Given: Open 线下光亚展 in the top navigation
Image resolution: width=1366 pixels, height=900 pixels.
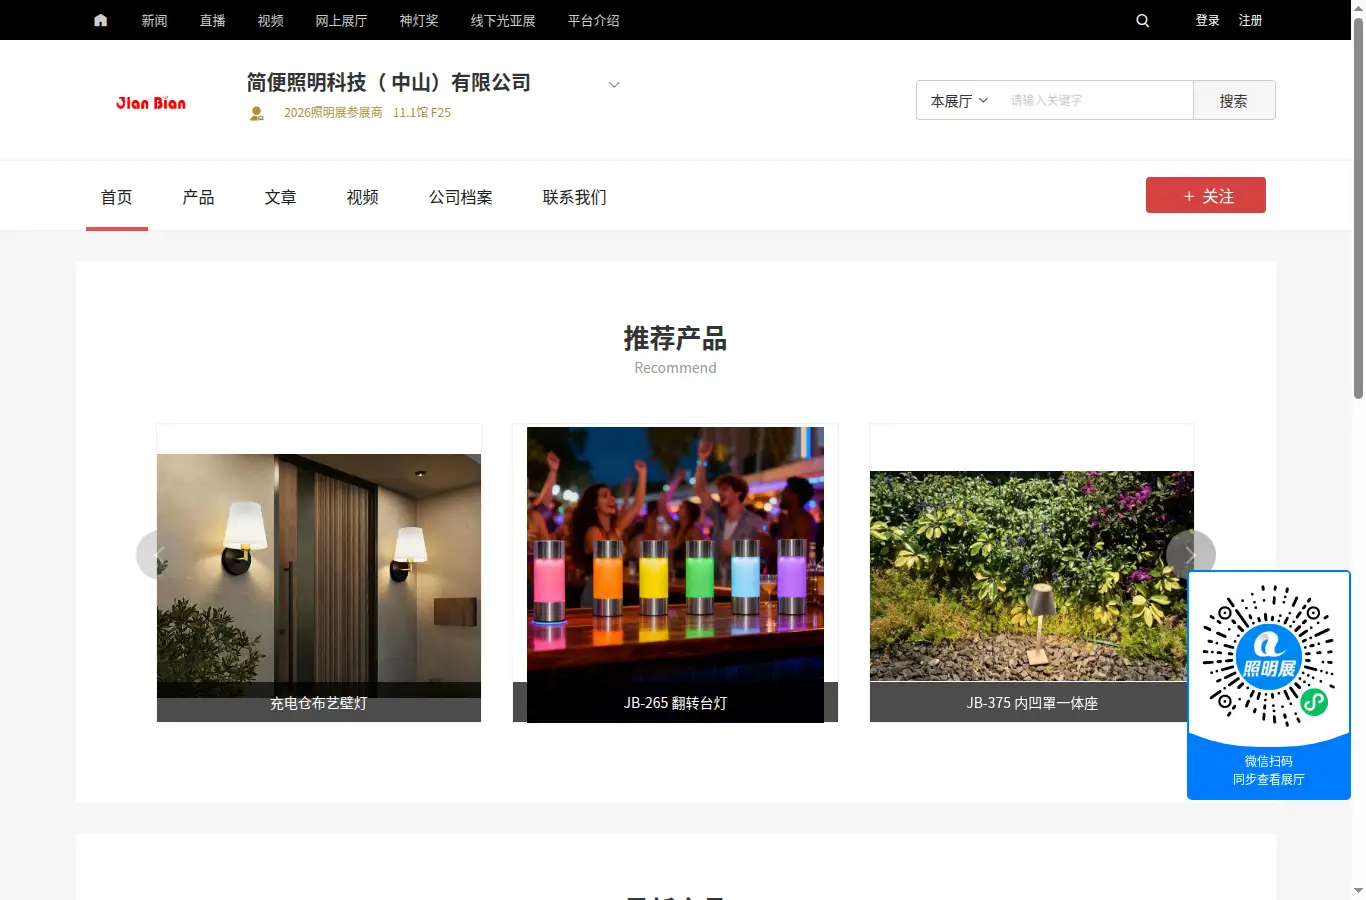Looking at the screenshot, I should coord(503,20).
